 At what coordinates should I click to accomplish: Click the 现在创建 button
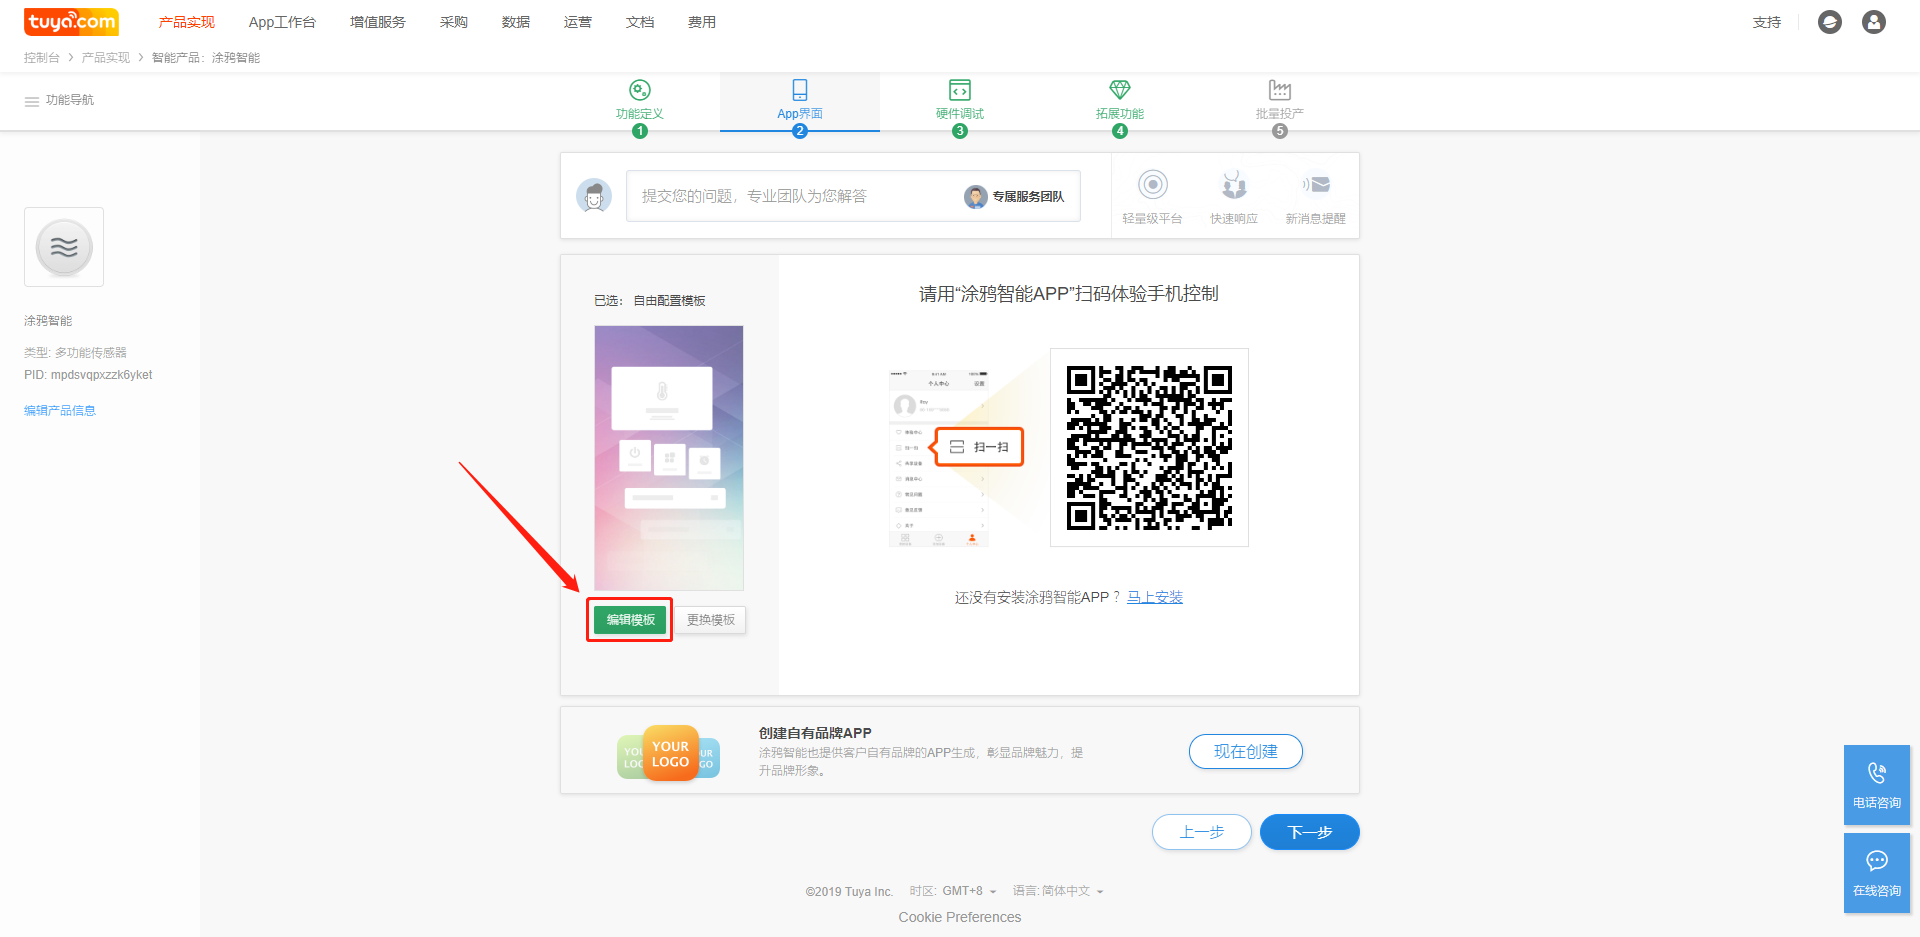(1246, 752)
